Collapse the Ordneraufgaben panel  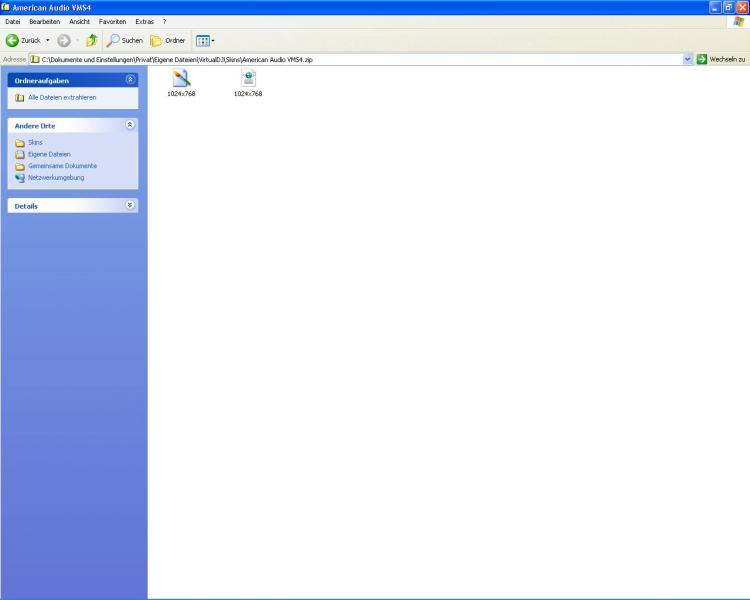pos(130,79)
